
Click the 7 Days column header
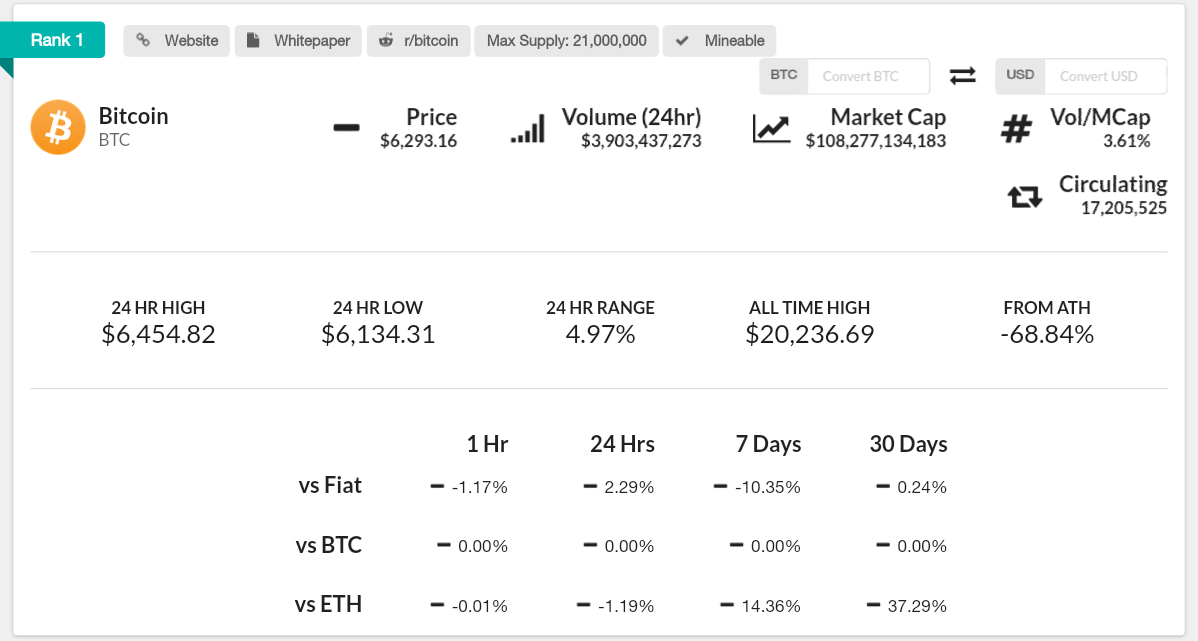click(768, 444)
